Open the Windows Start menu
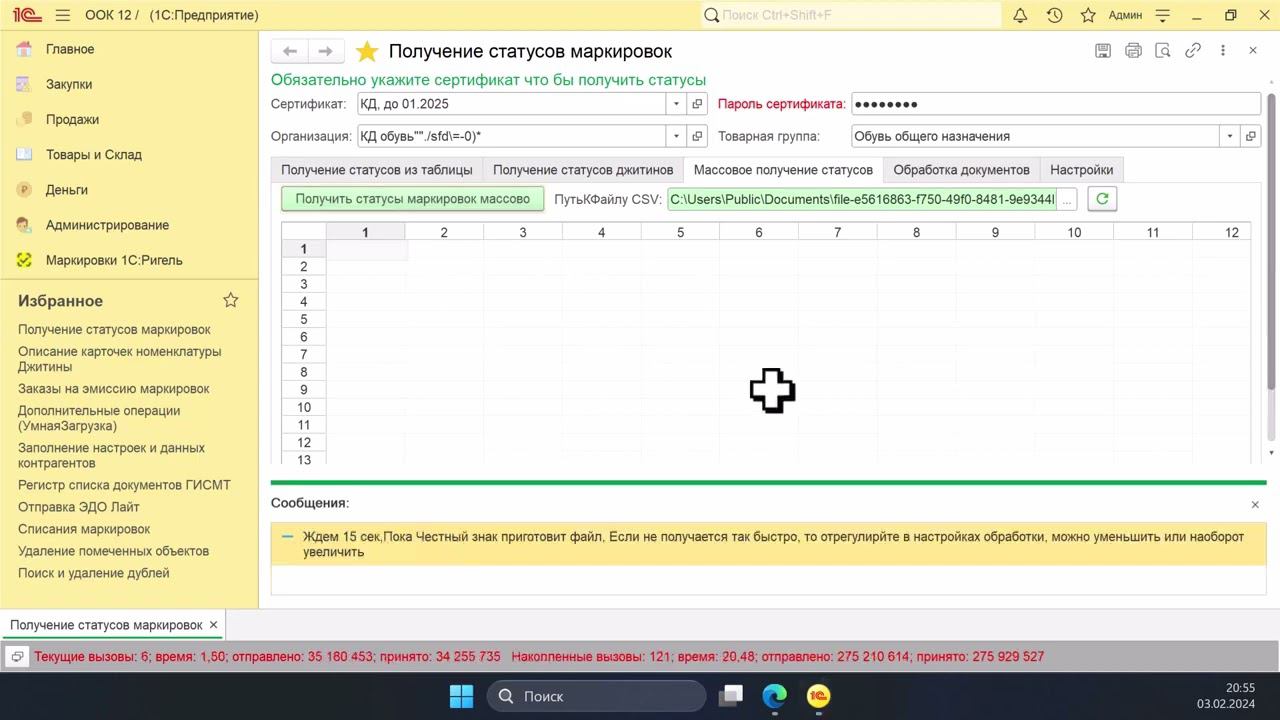This screenshot has height=720, width=1280. (x=461, y=696)
